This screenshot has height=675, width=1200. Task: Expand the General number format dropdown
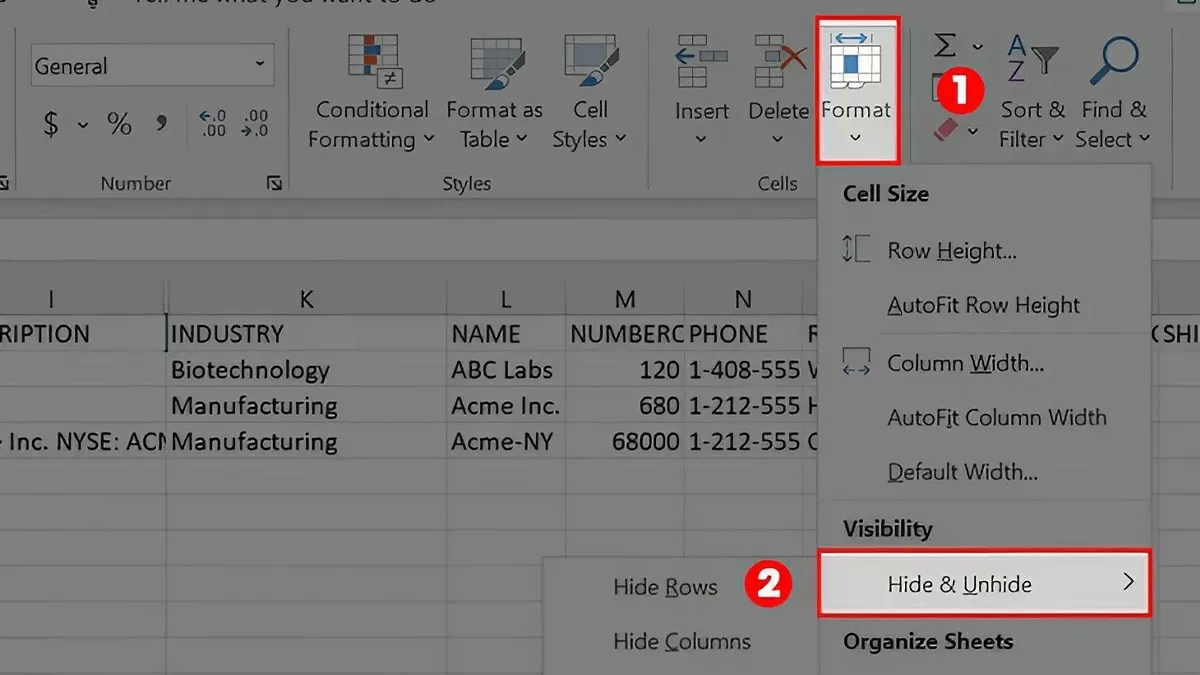[x=259, y=66]
